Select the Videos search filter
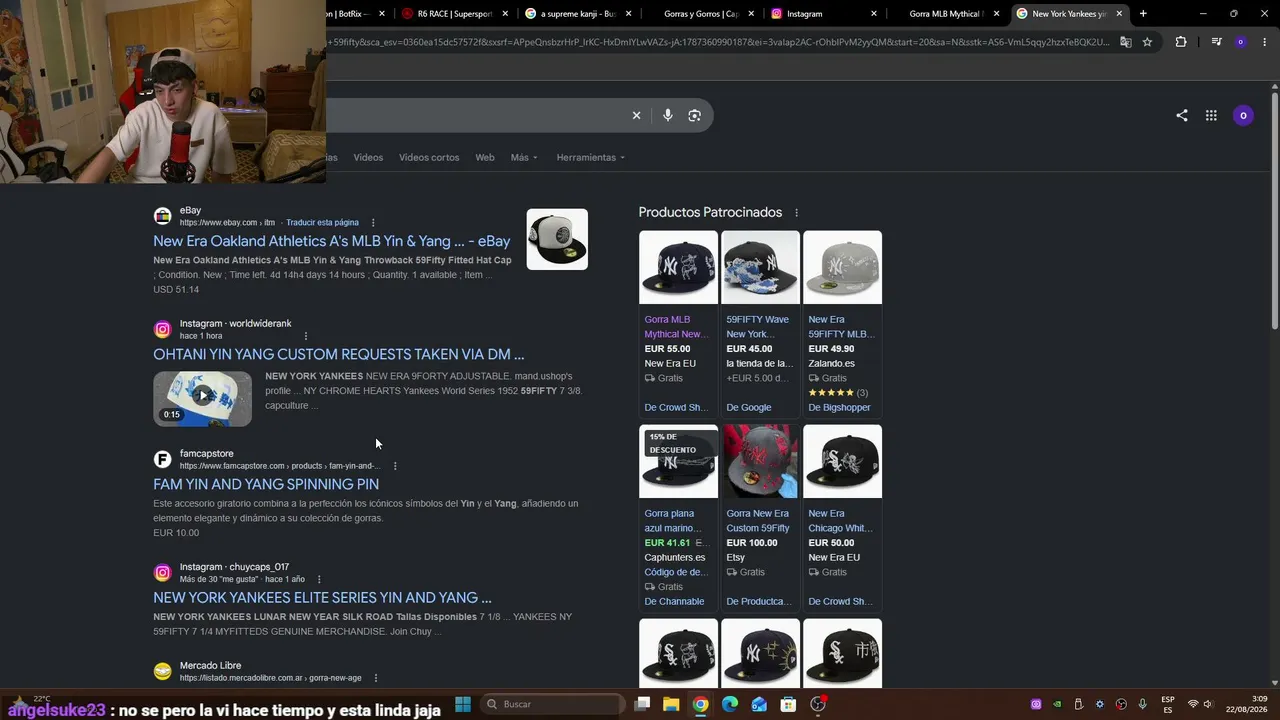The height and width of the screenshot is (720, 1280). point(368,157)
